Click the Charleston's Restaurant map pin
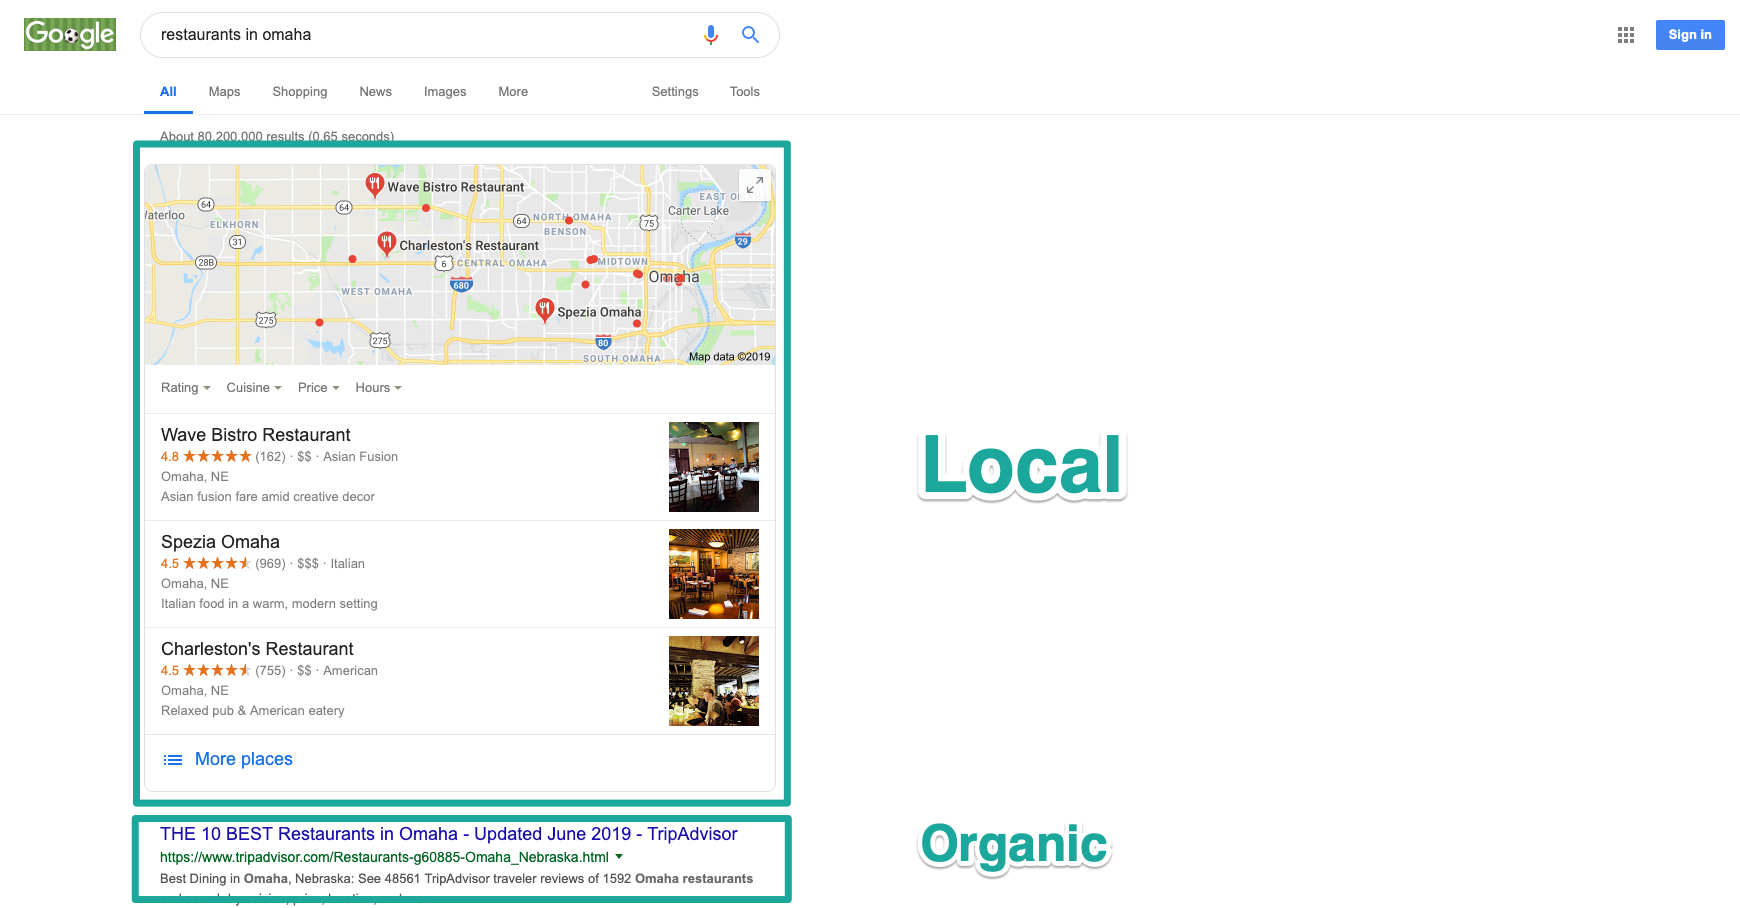This screenshot has width=1740, height=908. pyautogui.click(x=386, y=243)
